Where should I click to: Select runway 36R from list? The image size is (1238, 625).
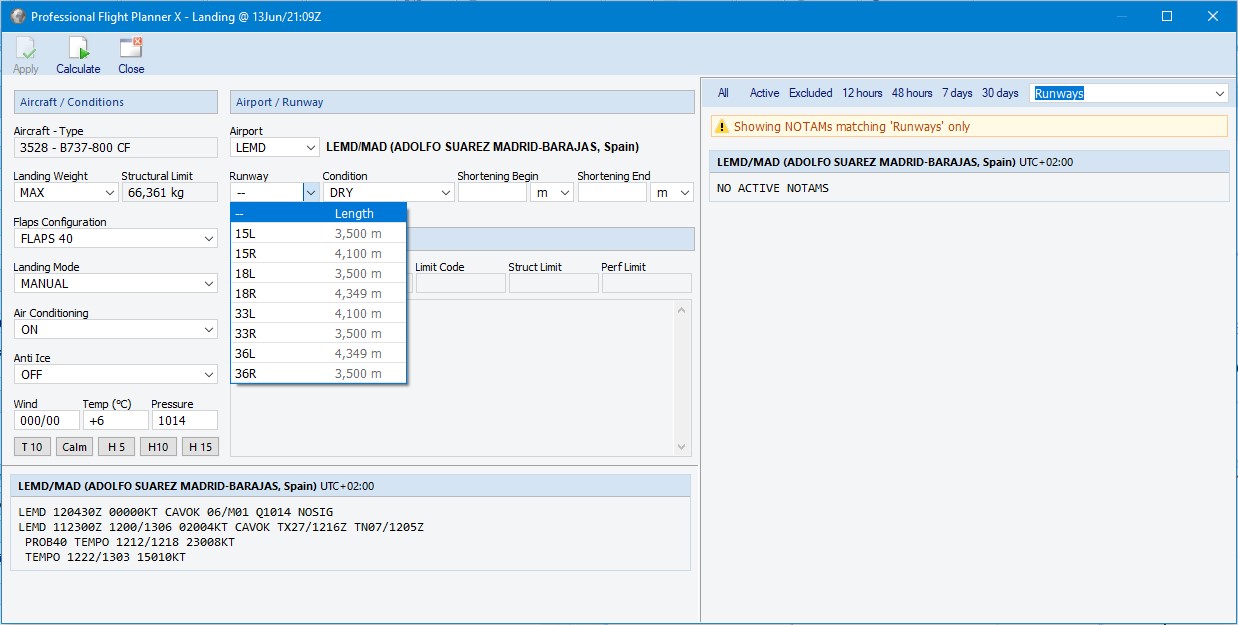pyautogui.click(x=318, y=373)
